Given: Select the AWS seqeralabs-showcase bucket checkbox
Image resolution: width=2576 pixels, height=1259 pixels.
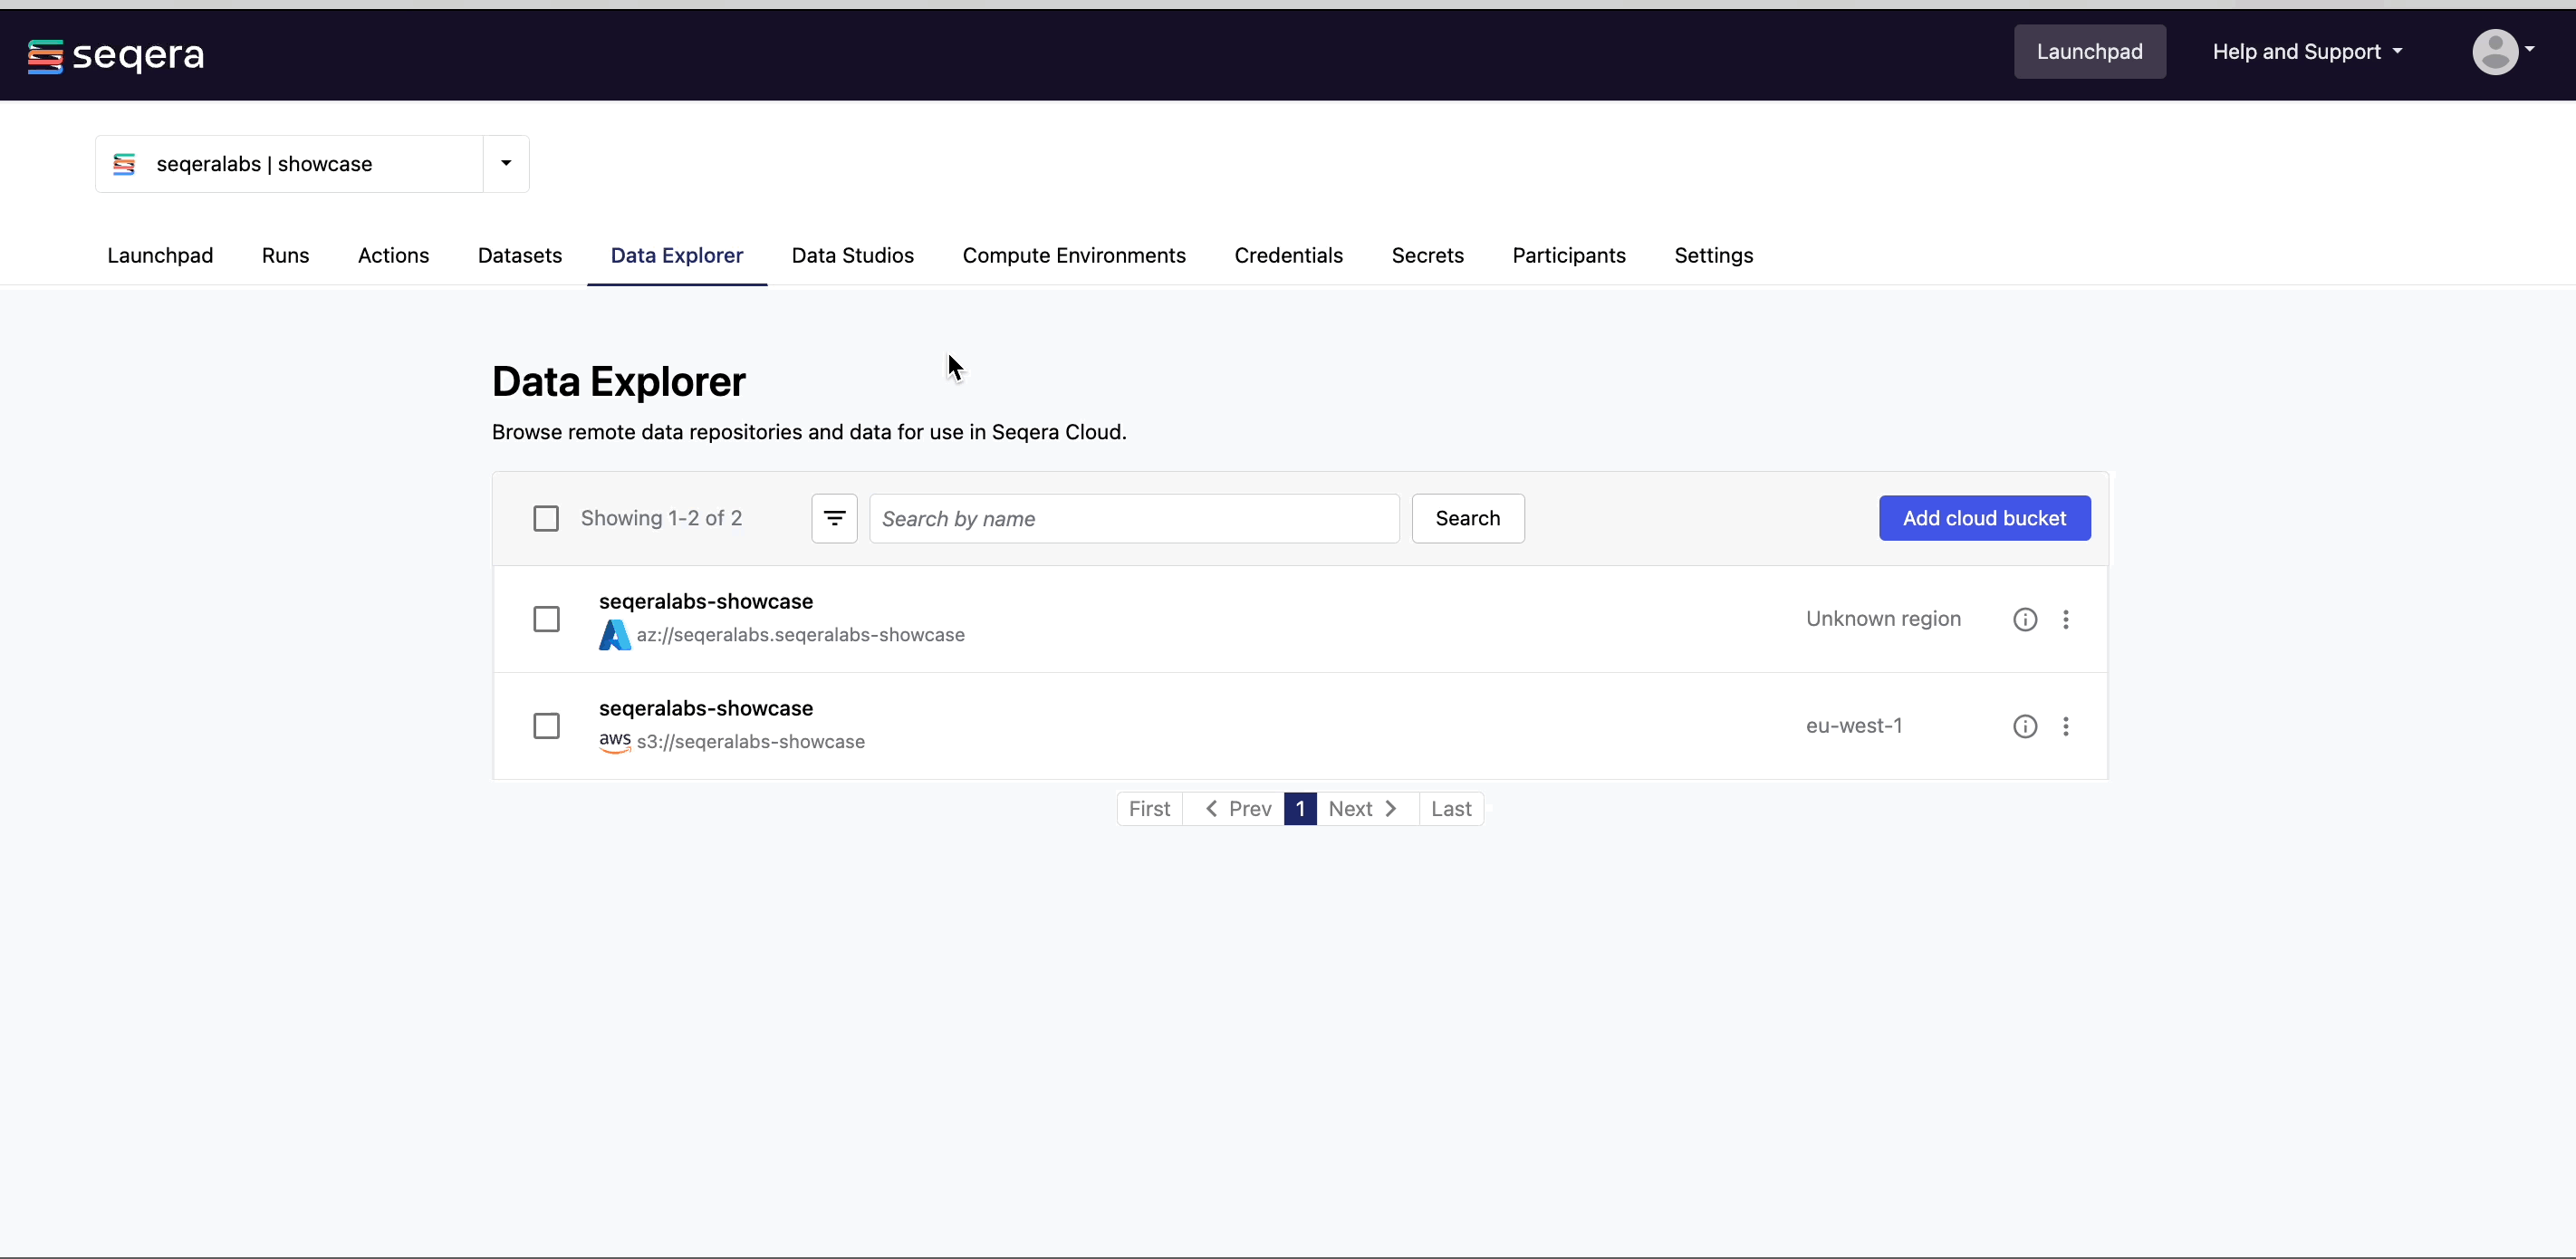Looking at the screenshot, I should (546, 725).
